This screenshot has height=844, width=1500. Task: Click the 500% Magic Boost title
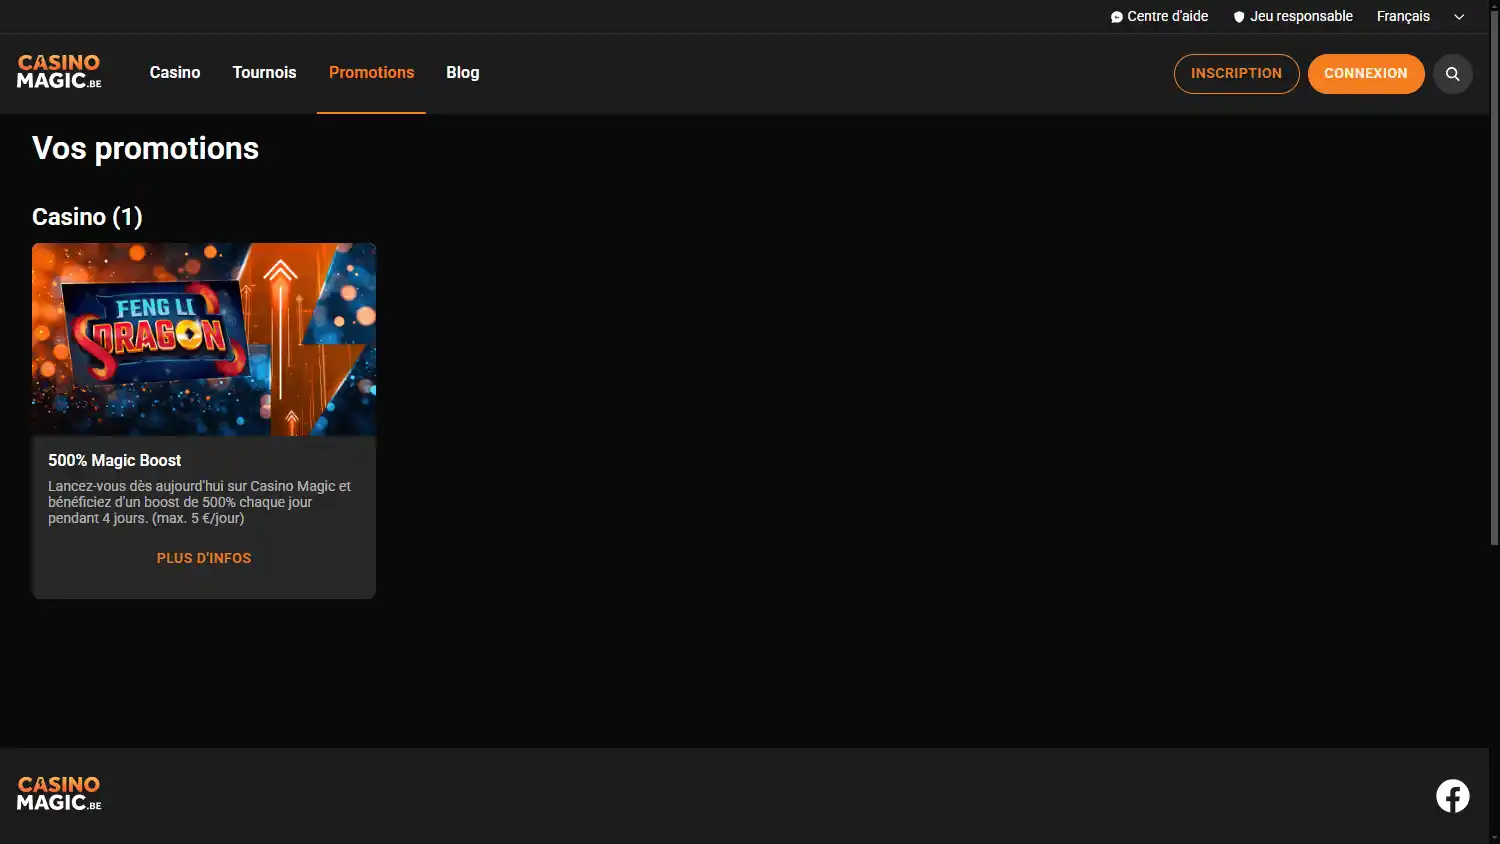click(x=115, y=460)
